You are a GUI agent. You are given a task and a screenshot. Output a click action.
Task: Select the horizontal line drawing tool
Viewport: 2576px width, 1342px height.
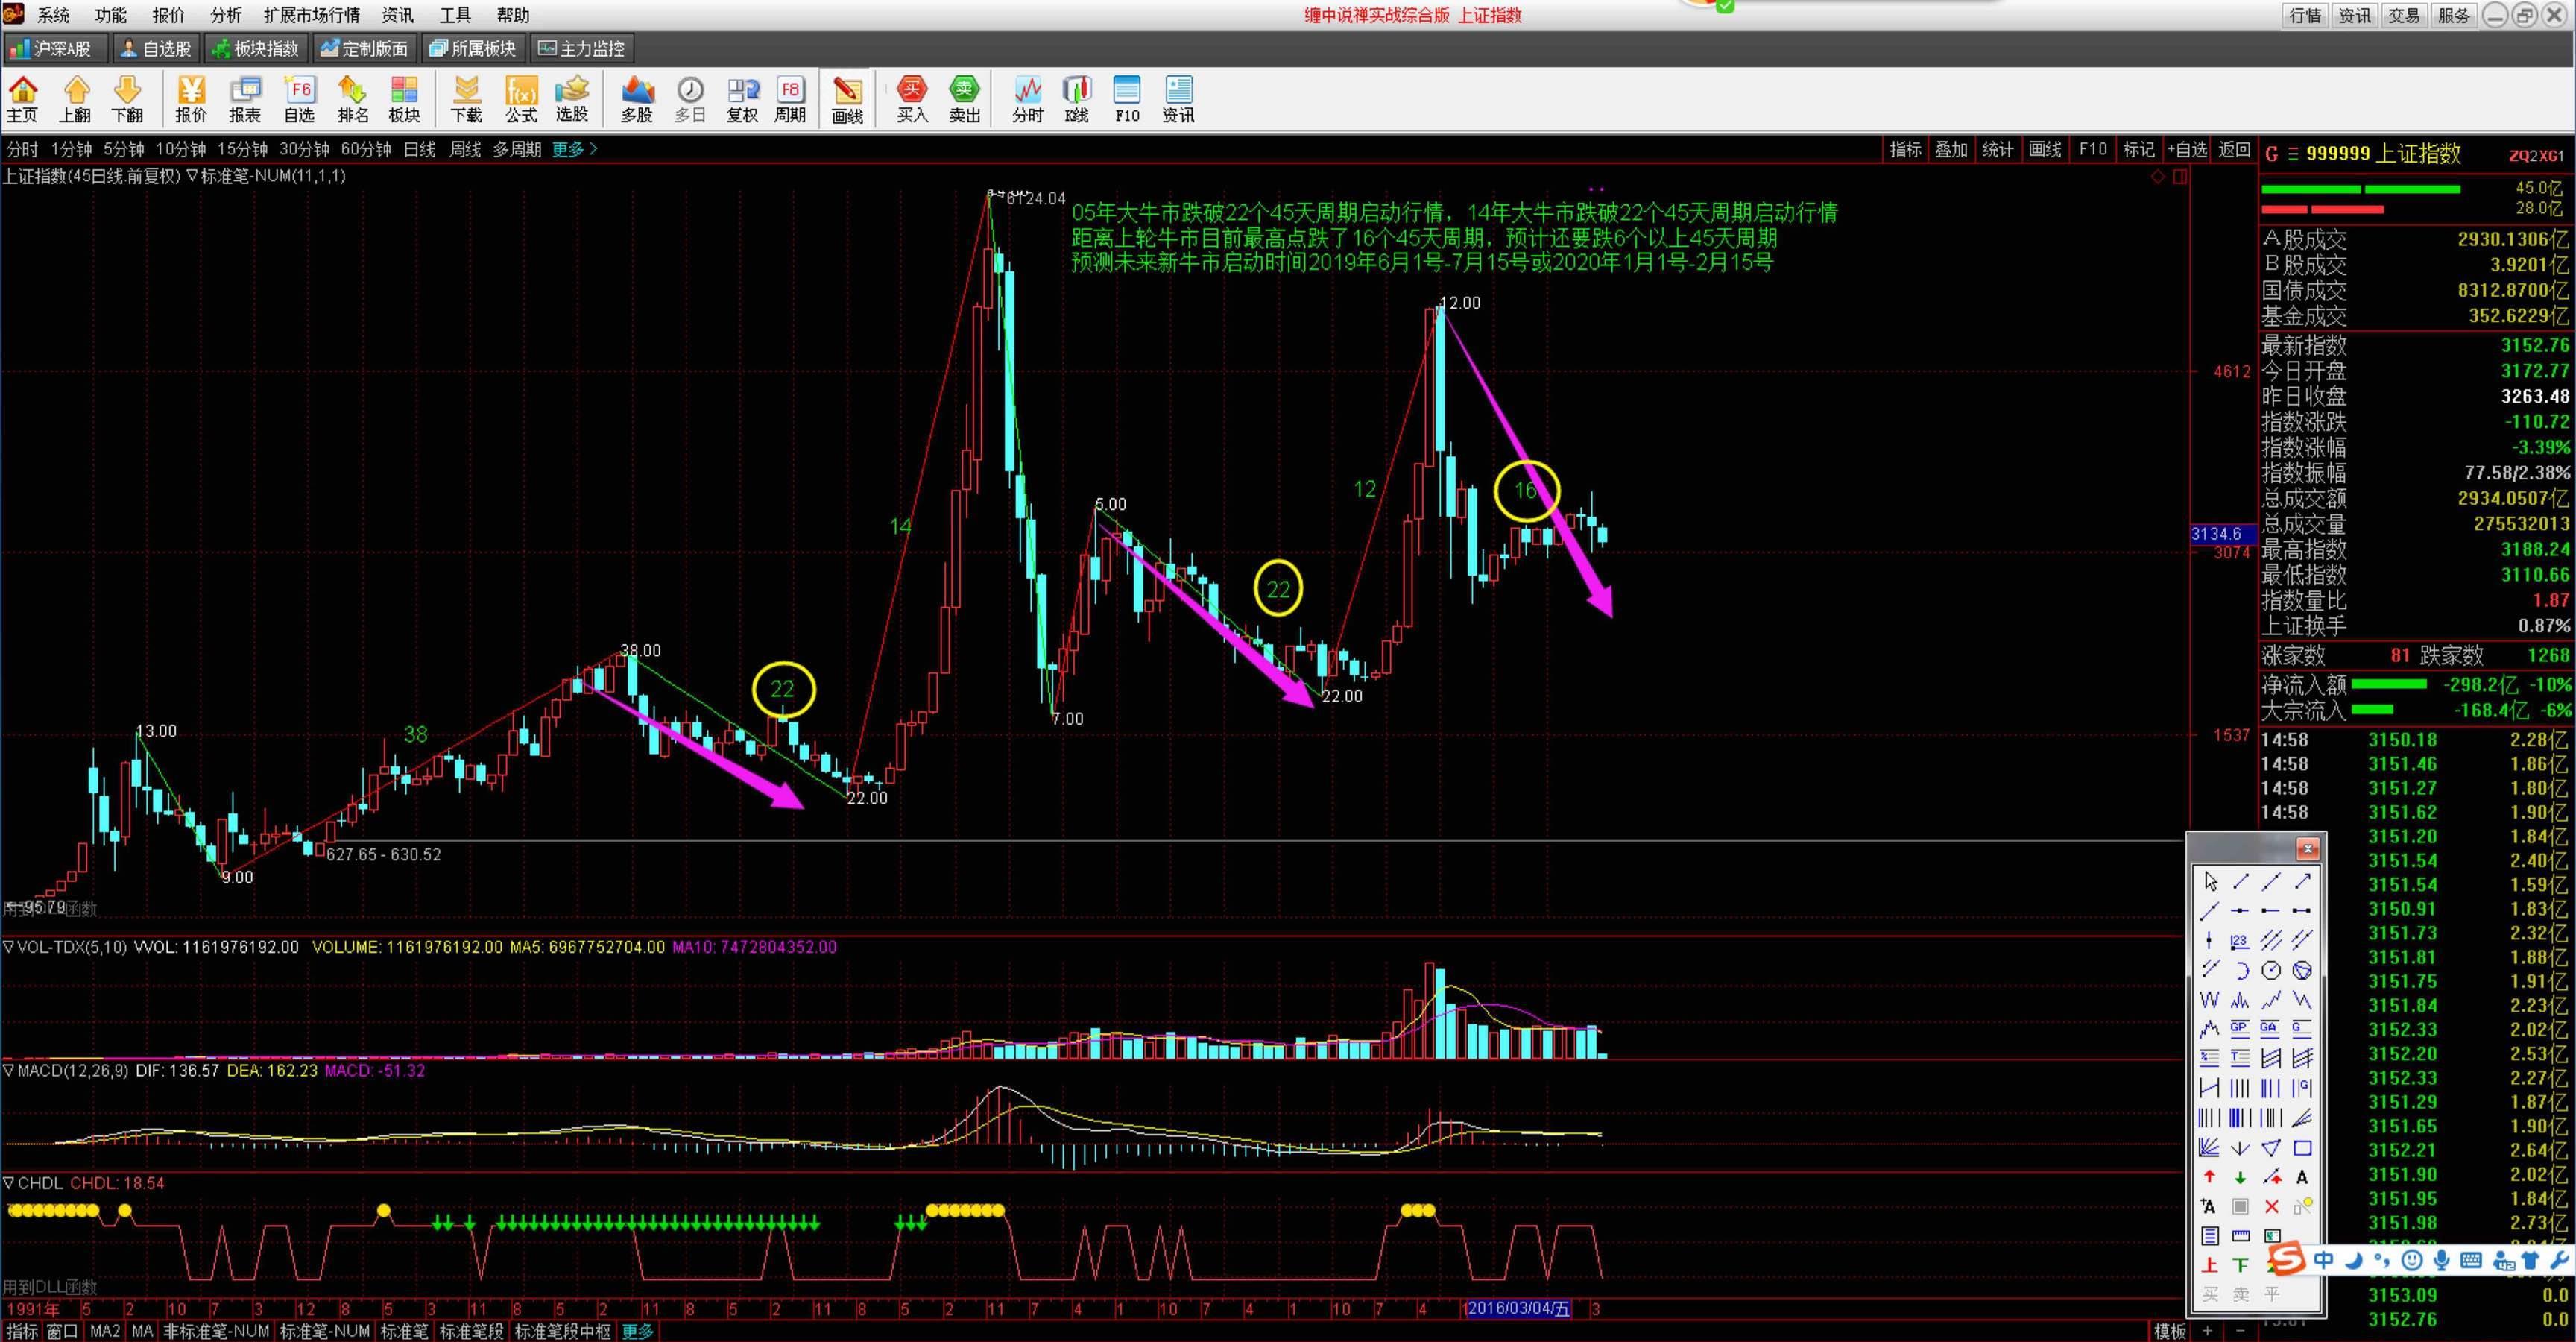tap(2241, 911)
